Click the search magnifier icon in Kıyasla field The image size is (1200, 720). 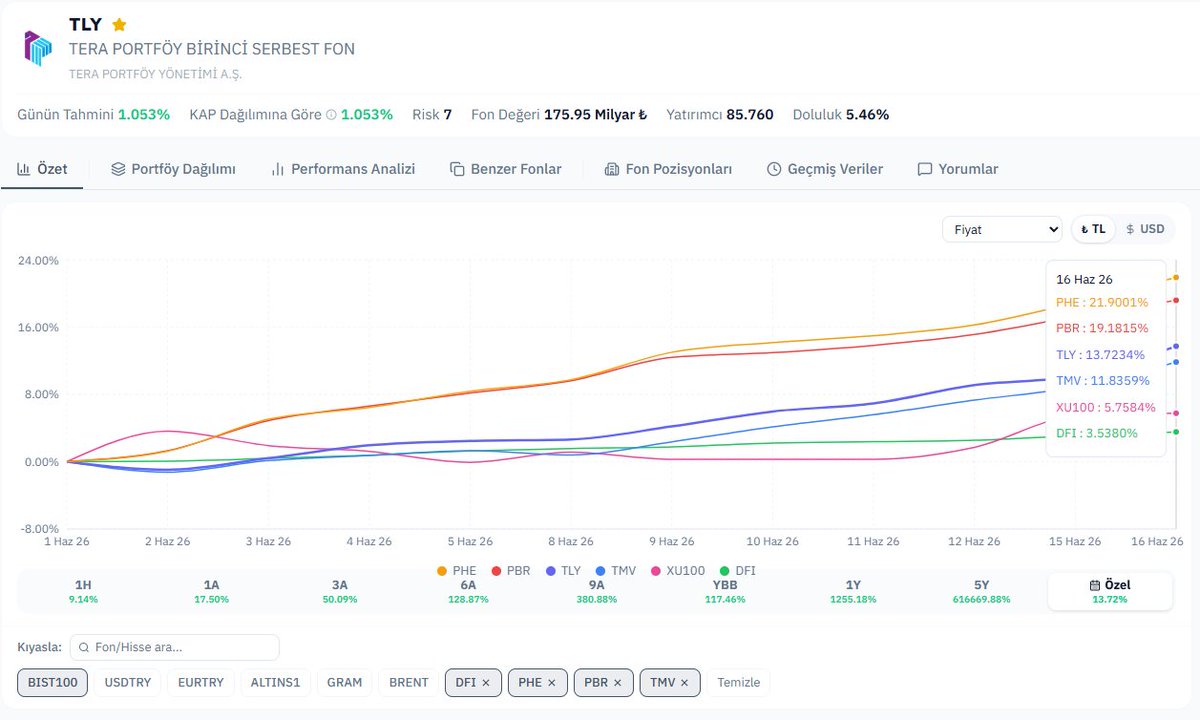(x=86, y=647)
